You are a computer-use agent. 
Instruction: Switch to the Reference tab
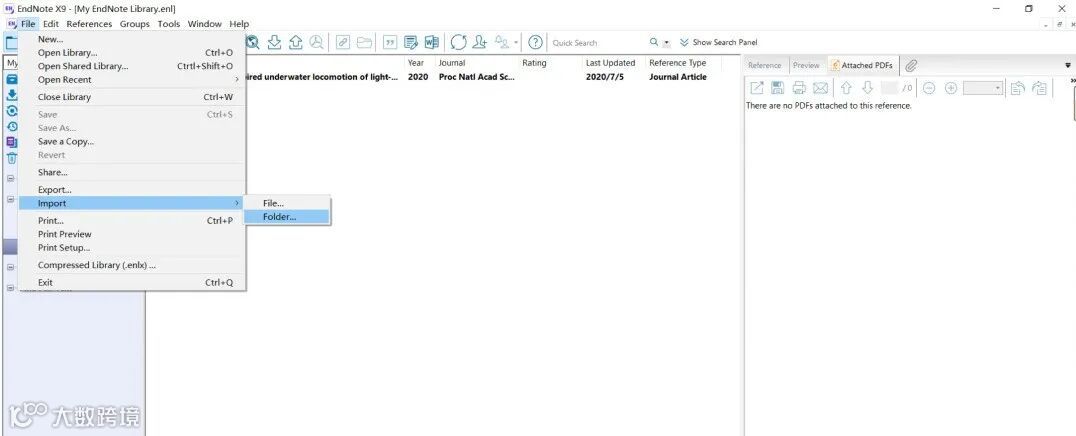point(764,66)
